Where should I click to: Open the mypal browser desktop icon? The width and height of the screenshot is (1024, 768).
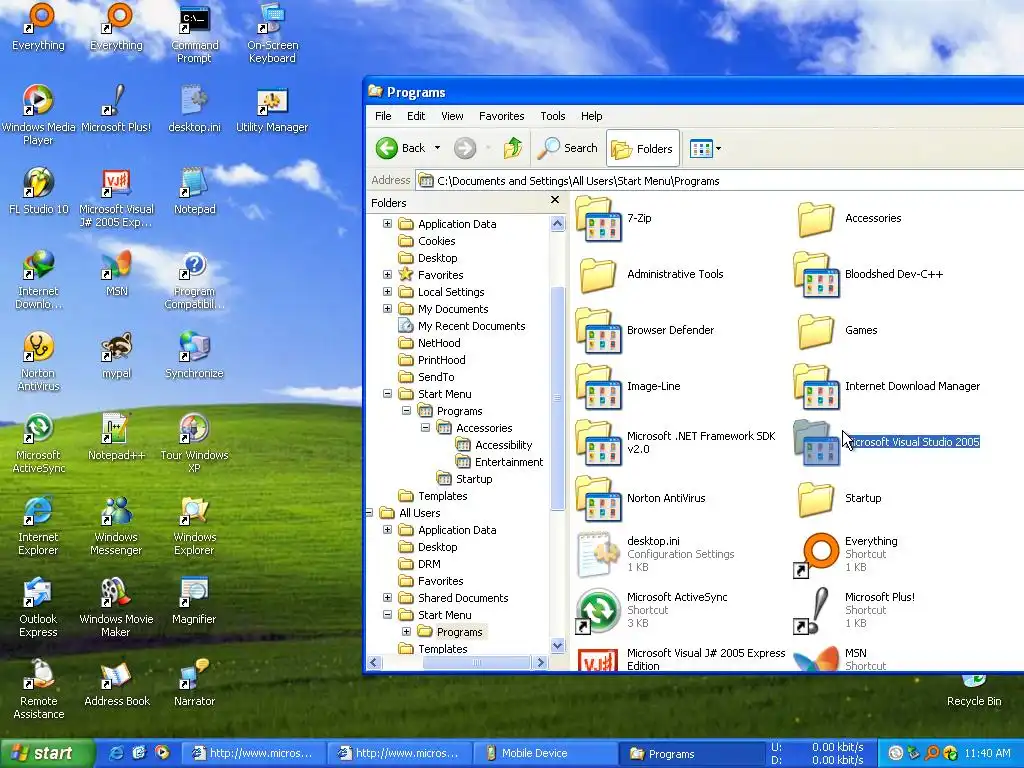click(x=116, y=355)
